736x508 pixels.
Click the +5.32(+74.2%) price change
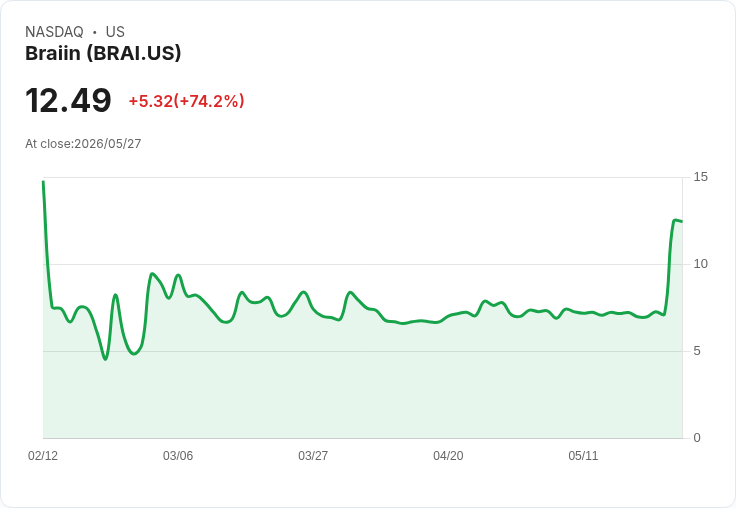(x=186, y=101)
